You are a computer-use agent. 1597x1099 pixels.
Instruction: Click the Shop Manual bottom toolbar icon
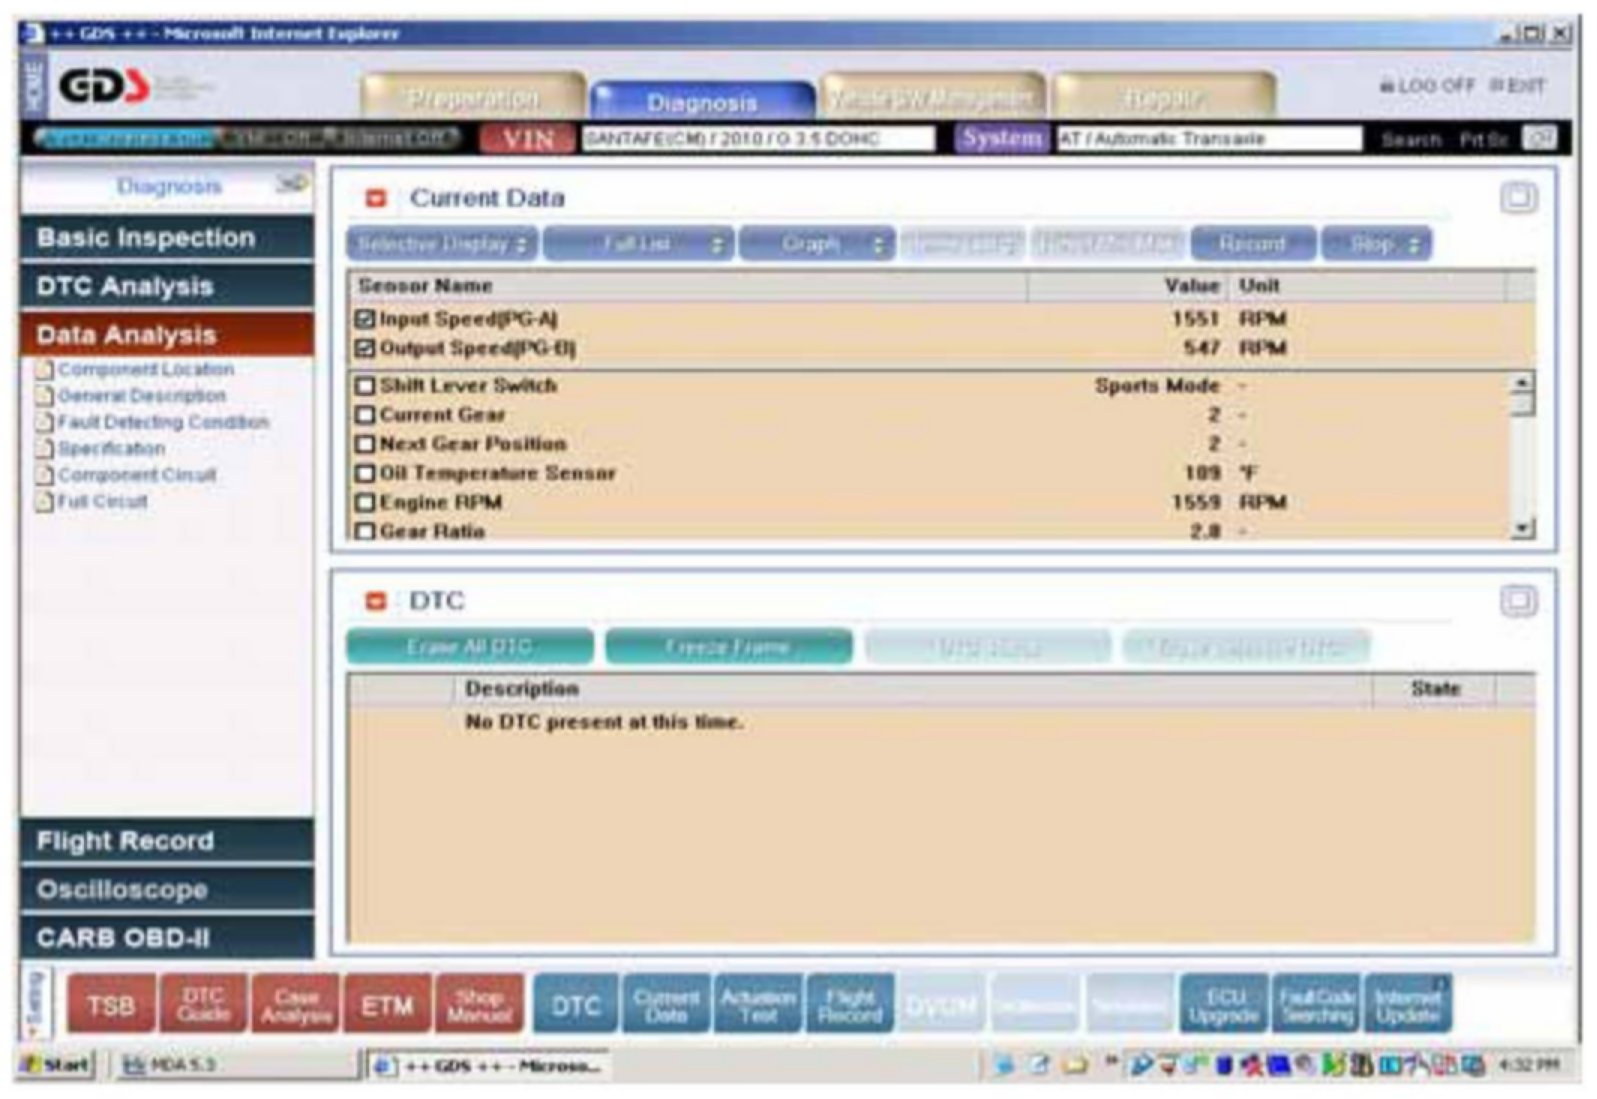click(x=479, y=1004)
